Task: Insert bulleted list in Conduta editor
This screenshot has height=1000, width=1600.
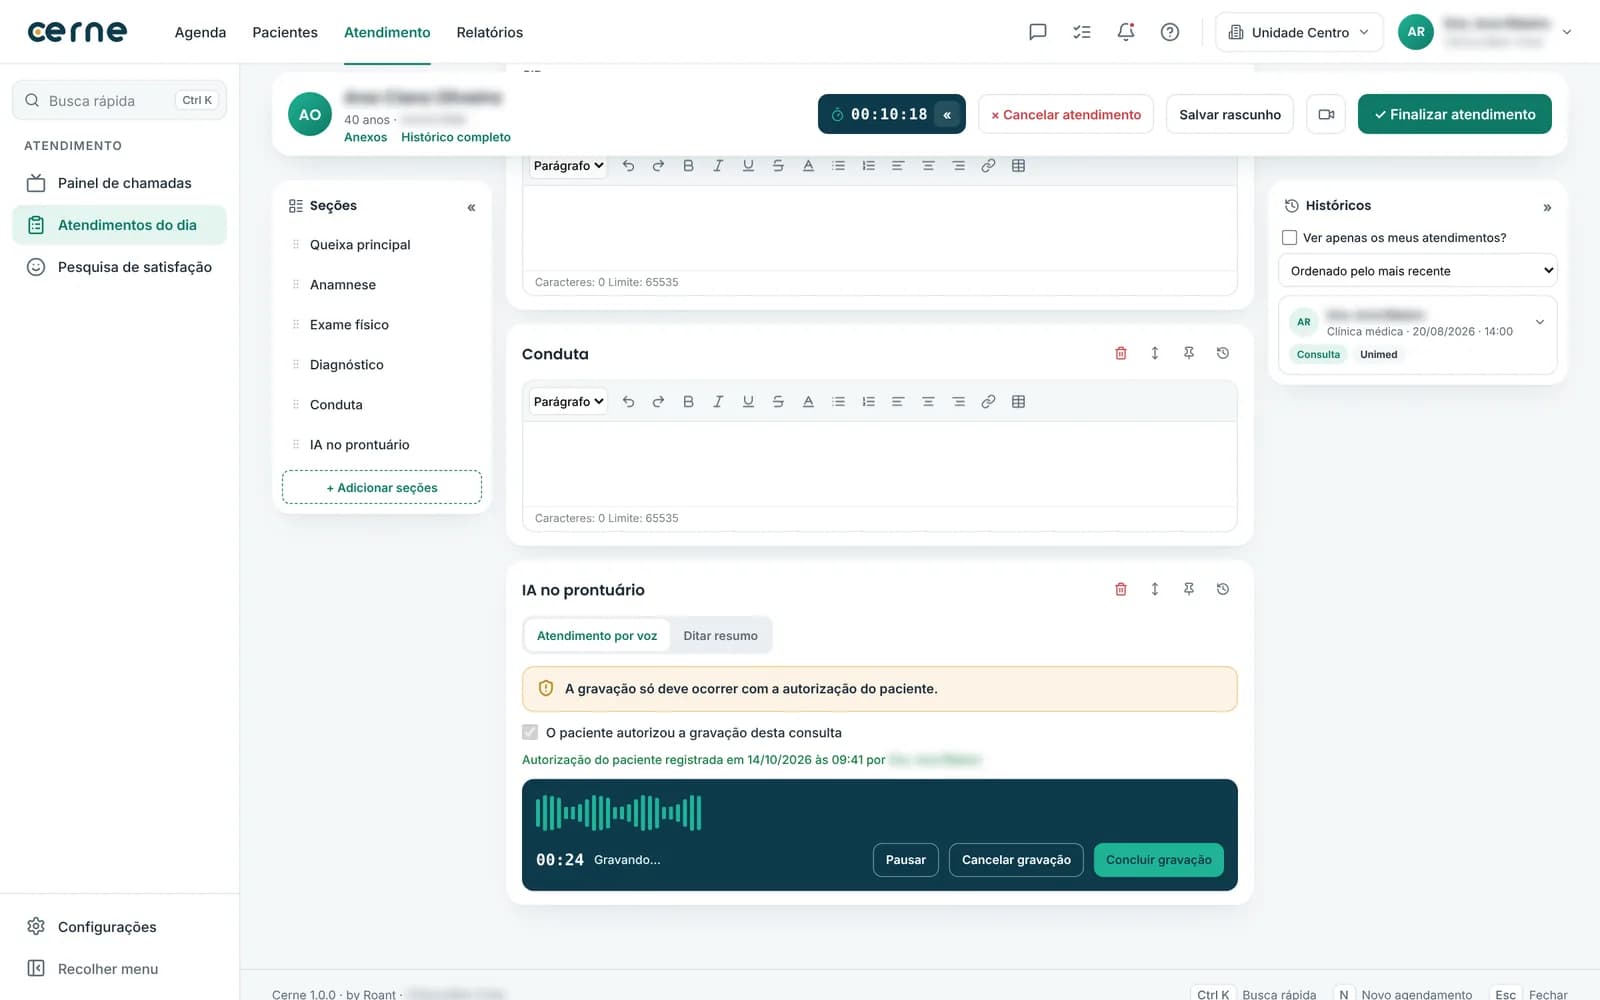Action: click(838, 401)
